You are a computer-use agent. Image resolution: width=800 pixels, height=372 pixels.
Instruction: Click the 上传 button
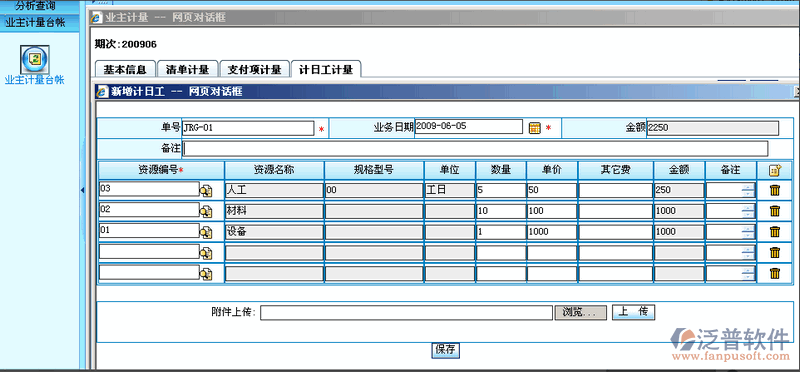point(633,312)
